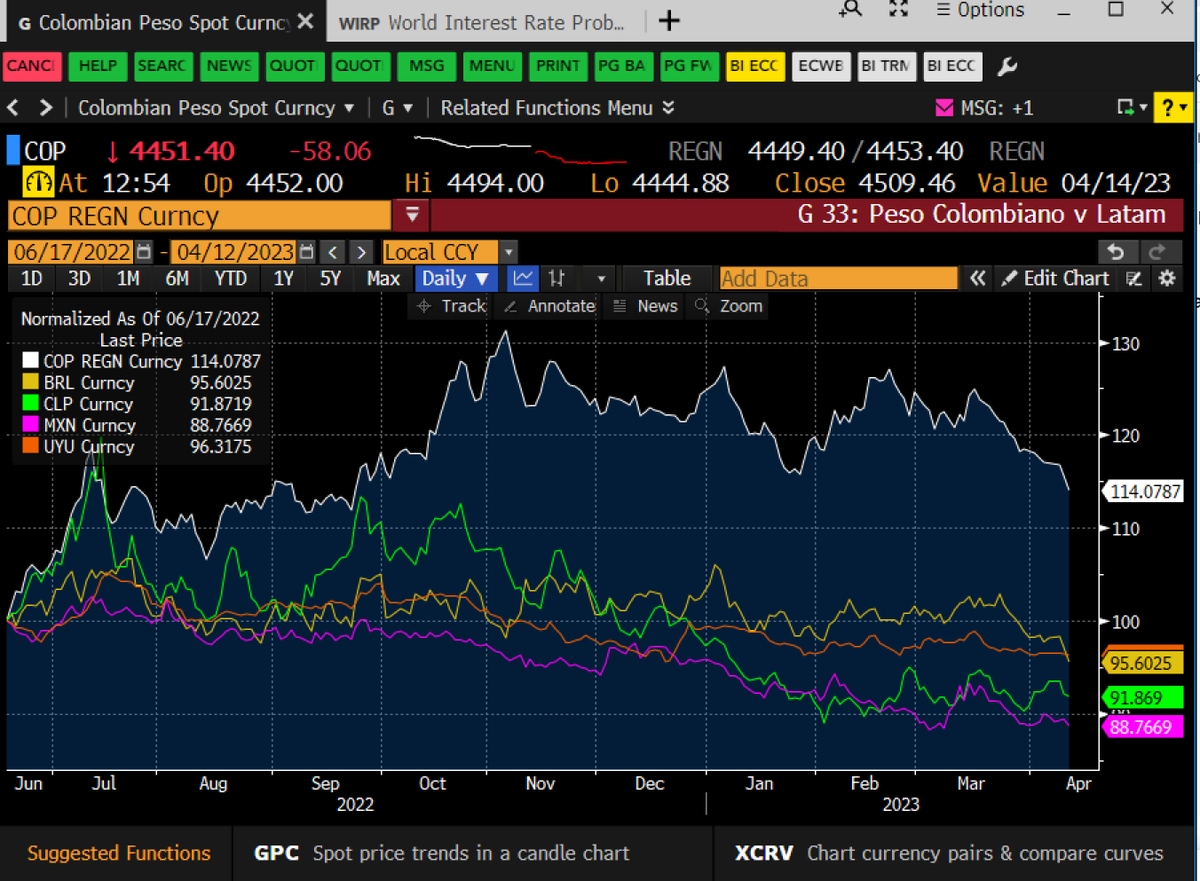
Task: Select the line chart type icon
Action: coord(523,279)
